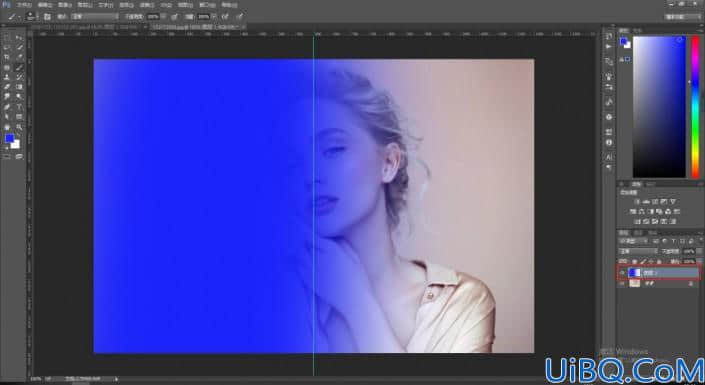Open the status bar document info arrow
The height and width of the screenshot is (385, 705).
116,379
